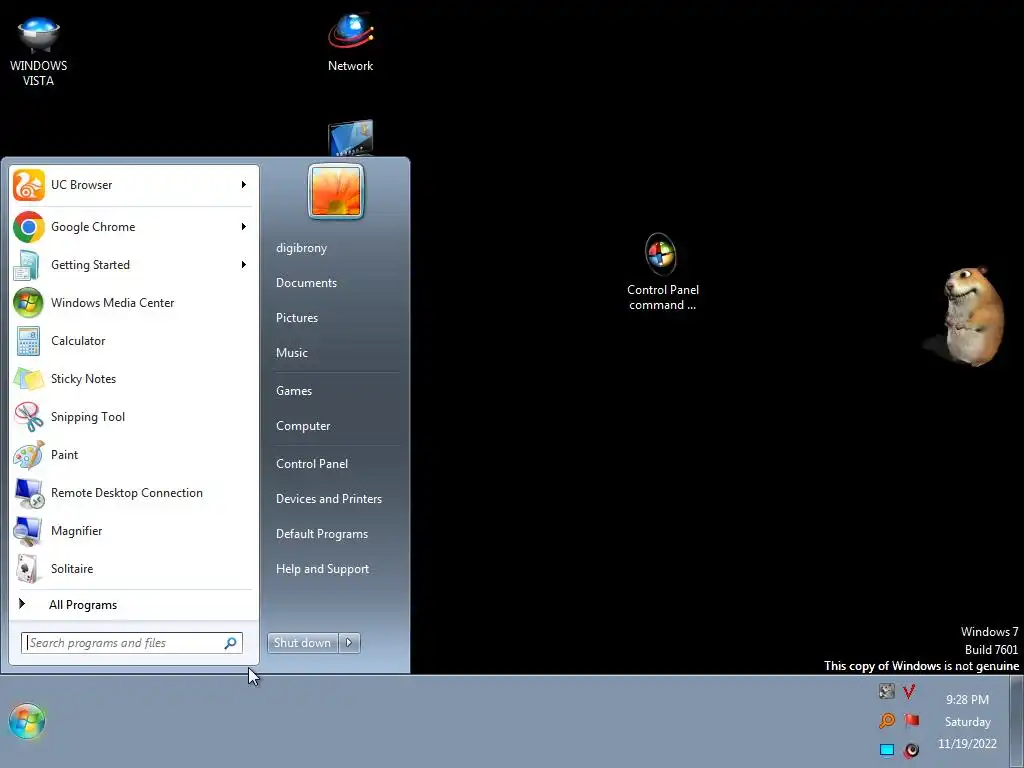Viewport: 1024px width, 768px height.
Task: Open Pictures from Start menu
Action: pos(296,318)
